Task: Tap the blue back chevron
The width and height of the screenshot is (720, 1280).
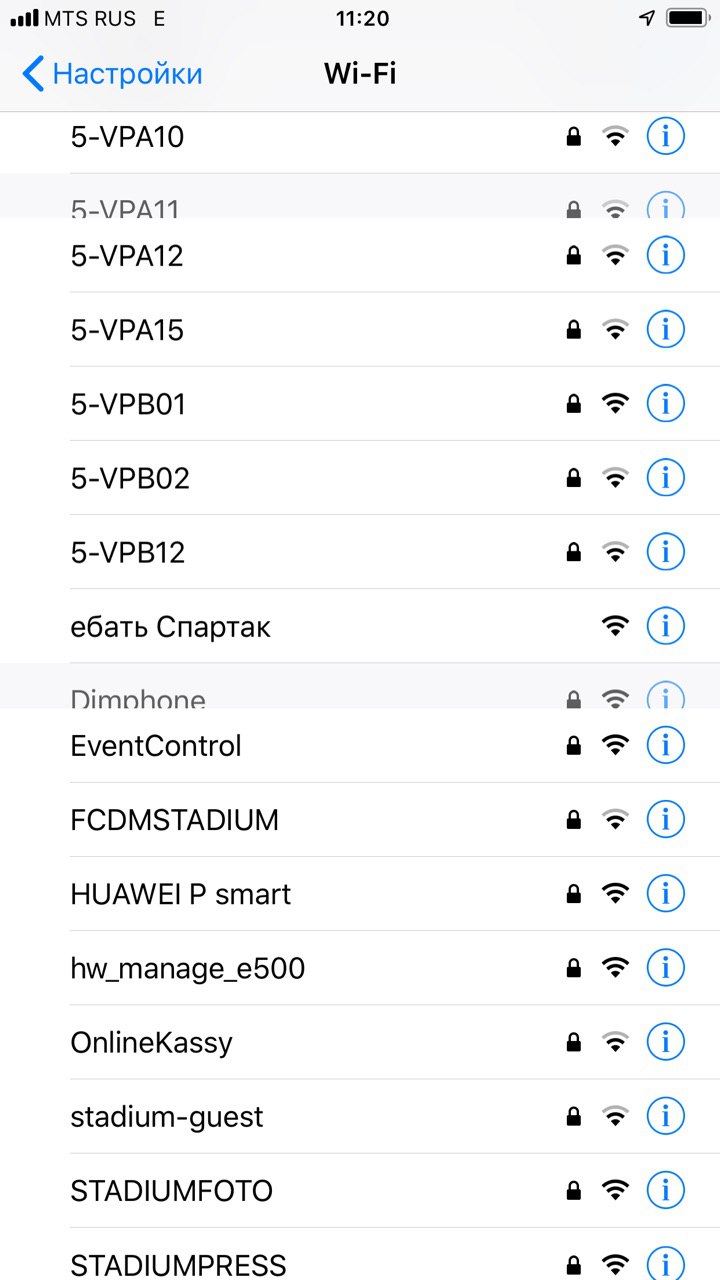Action: pyautogui.click(x=33, y=74)
